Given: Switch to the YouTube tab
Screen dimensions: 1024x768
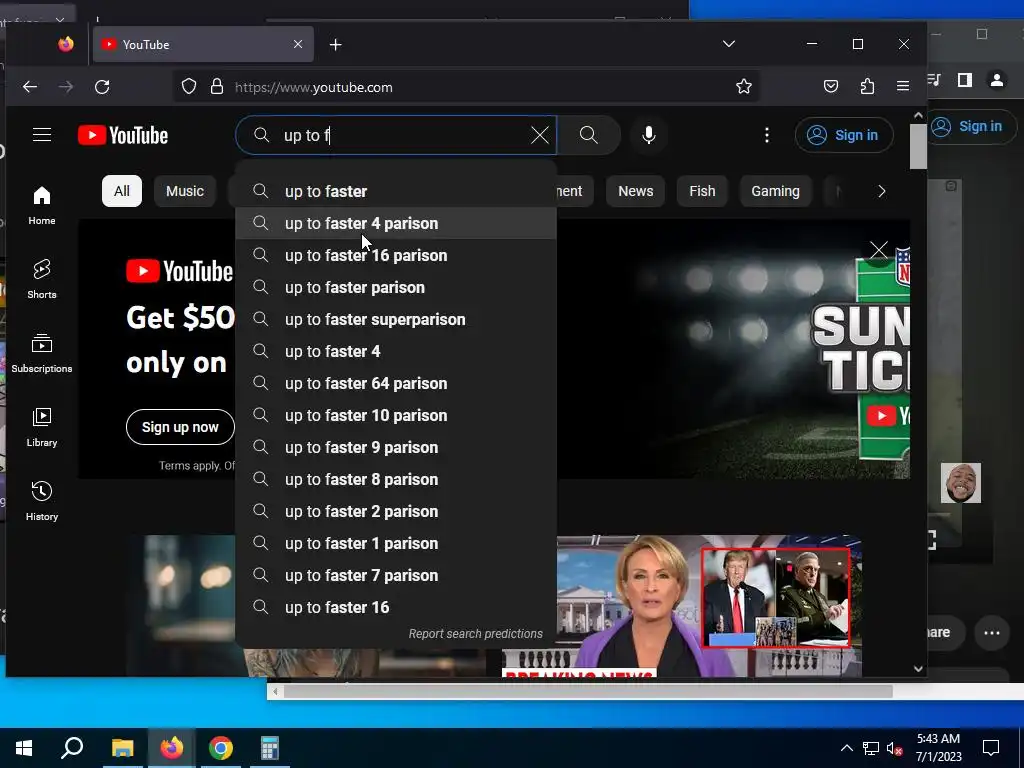Looking at the screenshot, I should (202, 44).
